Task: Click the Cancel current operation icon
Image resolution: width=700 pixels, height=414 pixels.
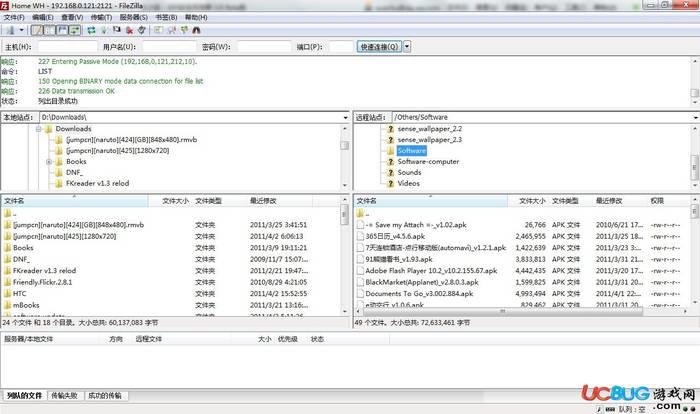Action: (x=117, y=30)
